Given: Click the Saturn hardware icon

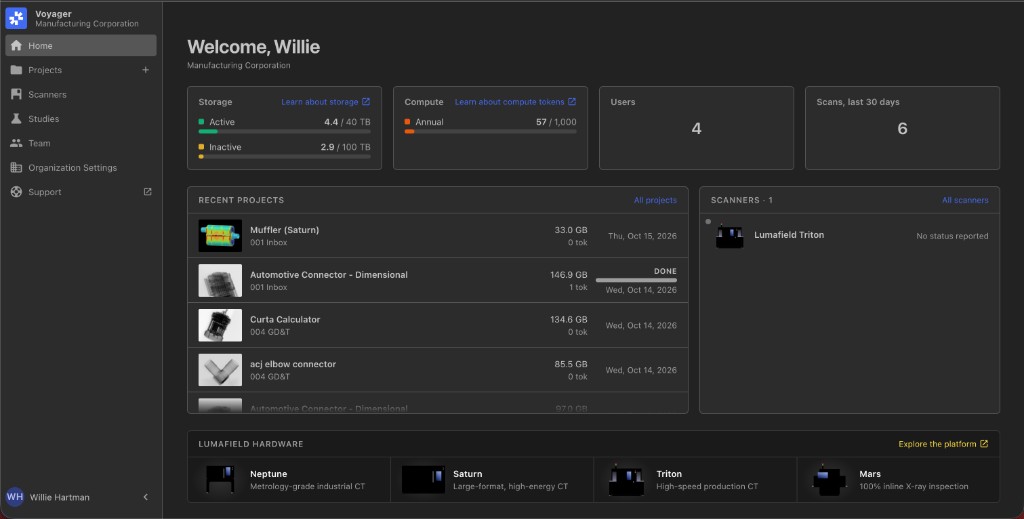Looking at the screenshot, I should (x=423, y=480).
